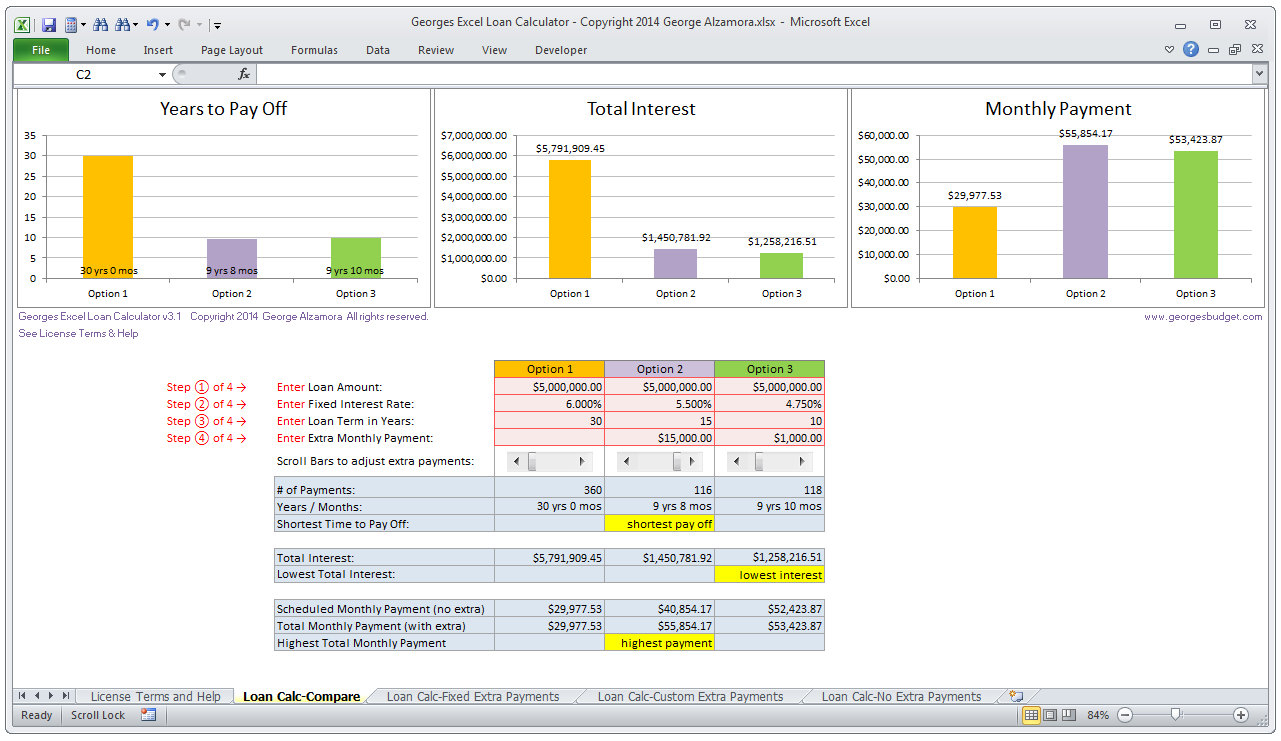
Task: Switch to Normal view in status bar
Action: pyautogui.click(x=1031, y=715)
